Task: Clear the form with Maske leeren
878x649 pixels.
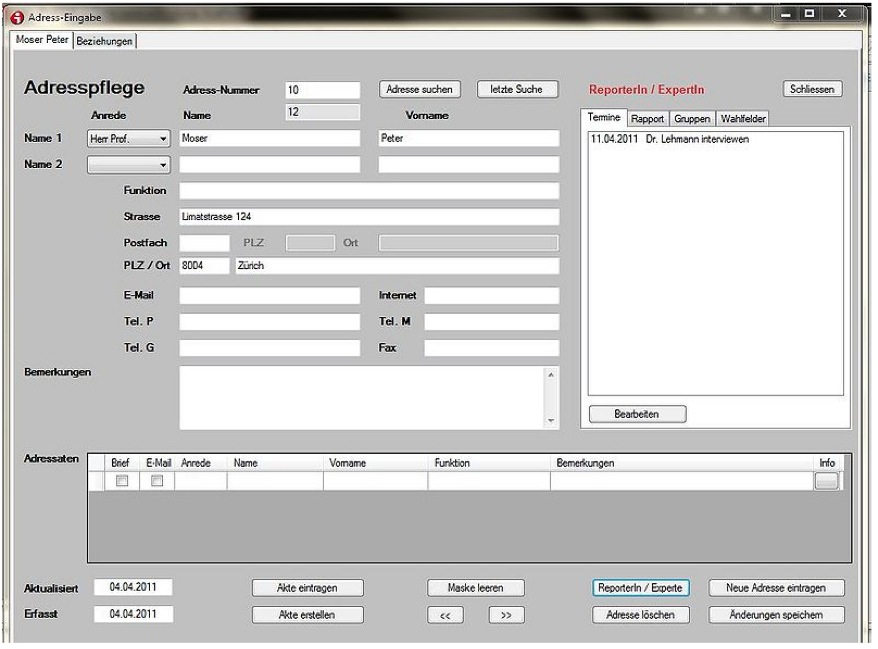Action: point(476,588)
